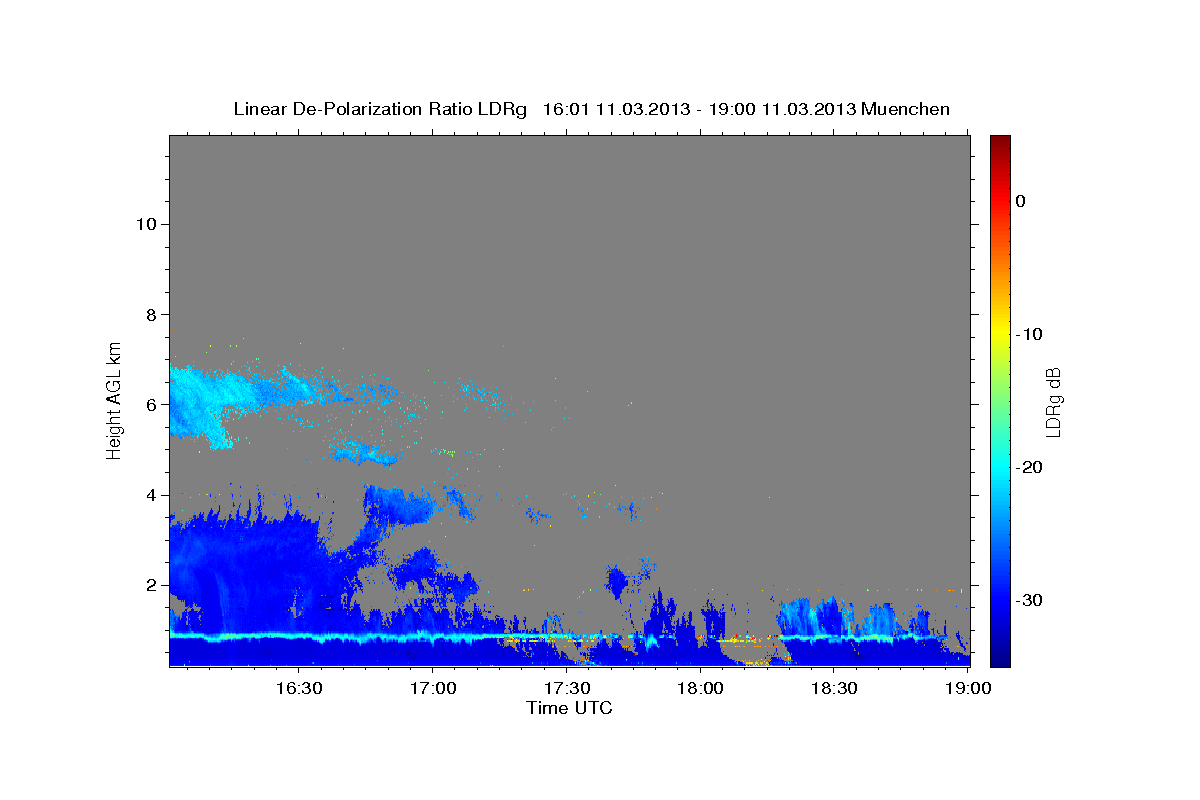The width and height of the screenshot is (1200, 800).
Task: Click the colorbar value -20
Action: 1029,467
